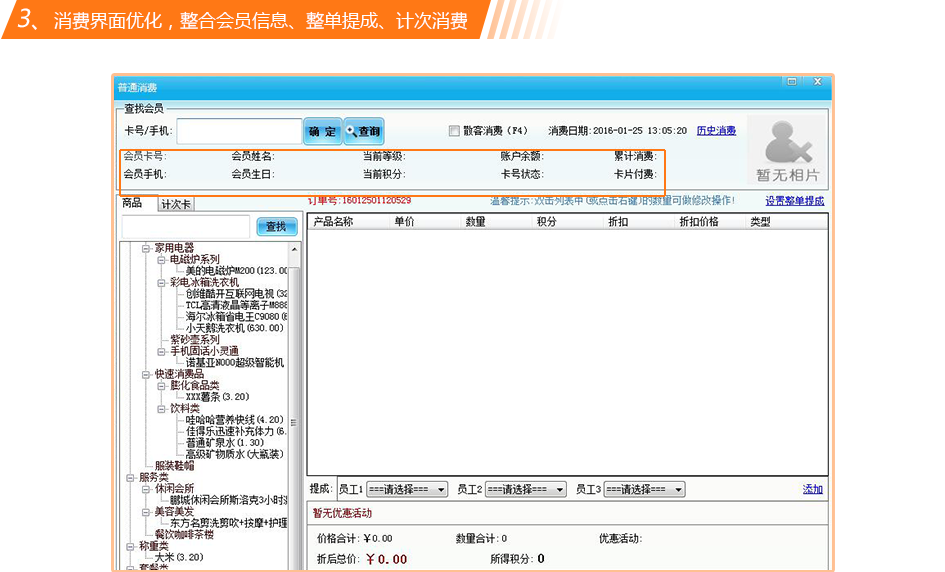Click the 查询 search magnifier button
This screenshot has height=572, width=945.
[363, 131]
